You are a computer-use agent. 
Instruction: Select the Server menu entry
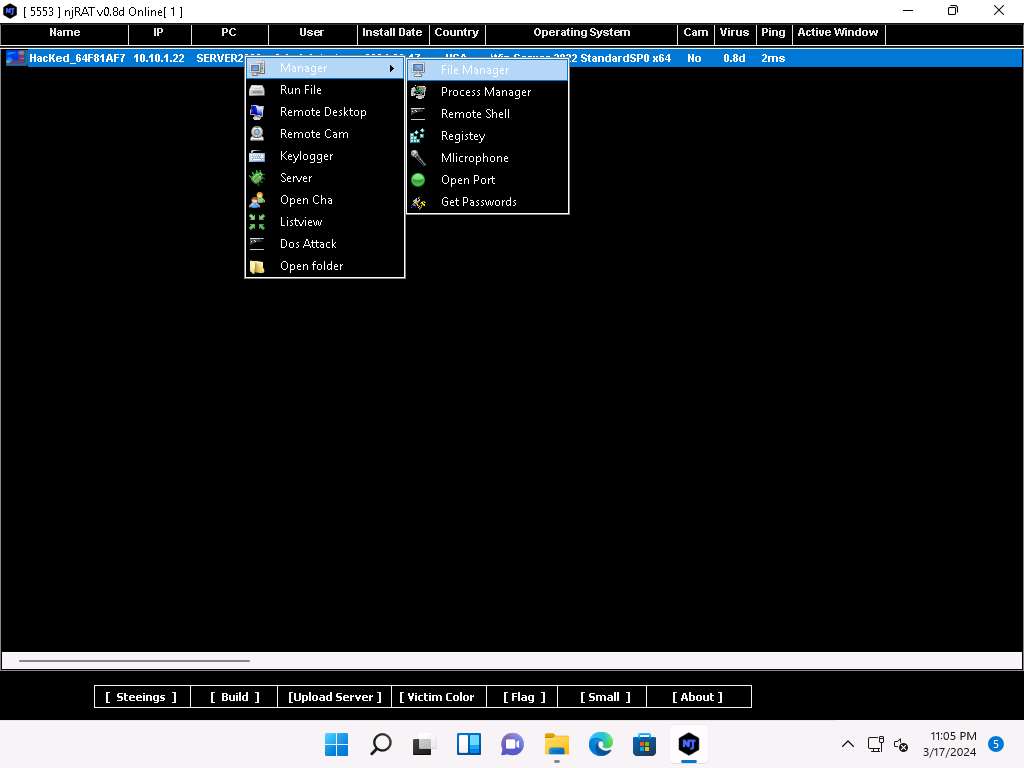pos(296,178)
